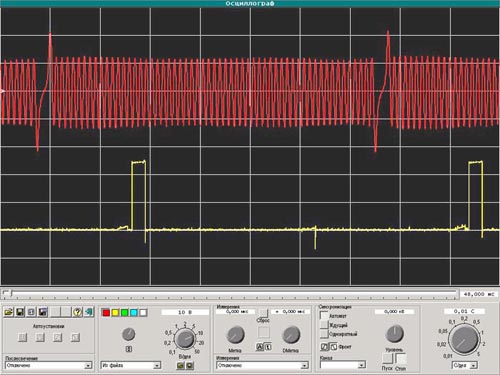Click the Пуск start button

(x=388, y=359)
